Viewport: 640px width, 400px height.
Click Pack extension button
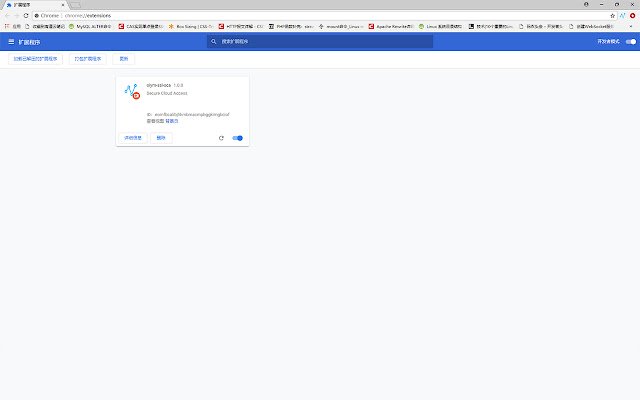tap(88, 59)
